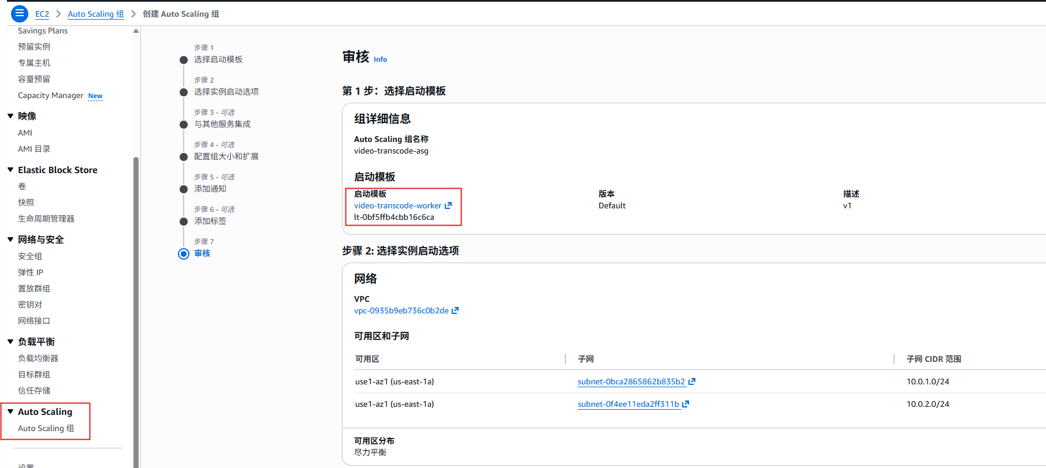Image resolution: width=1046 pixels, height=468 pixels.
Task: Click external link icon for subnet-0f4ee11eda2ff311b
Action: 686,404
